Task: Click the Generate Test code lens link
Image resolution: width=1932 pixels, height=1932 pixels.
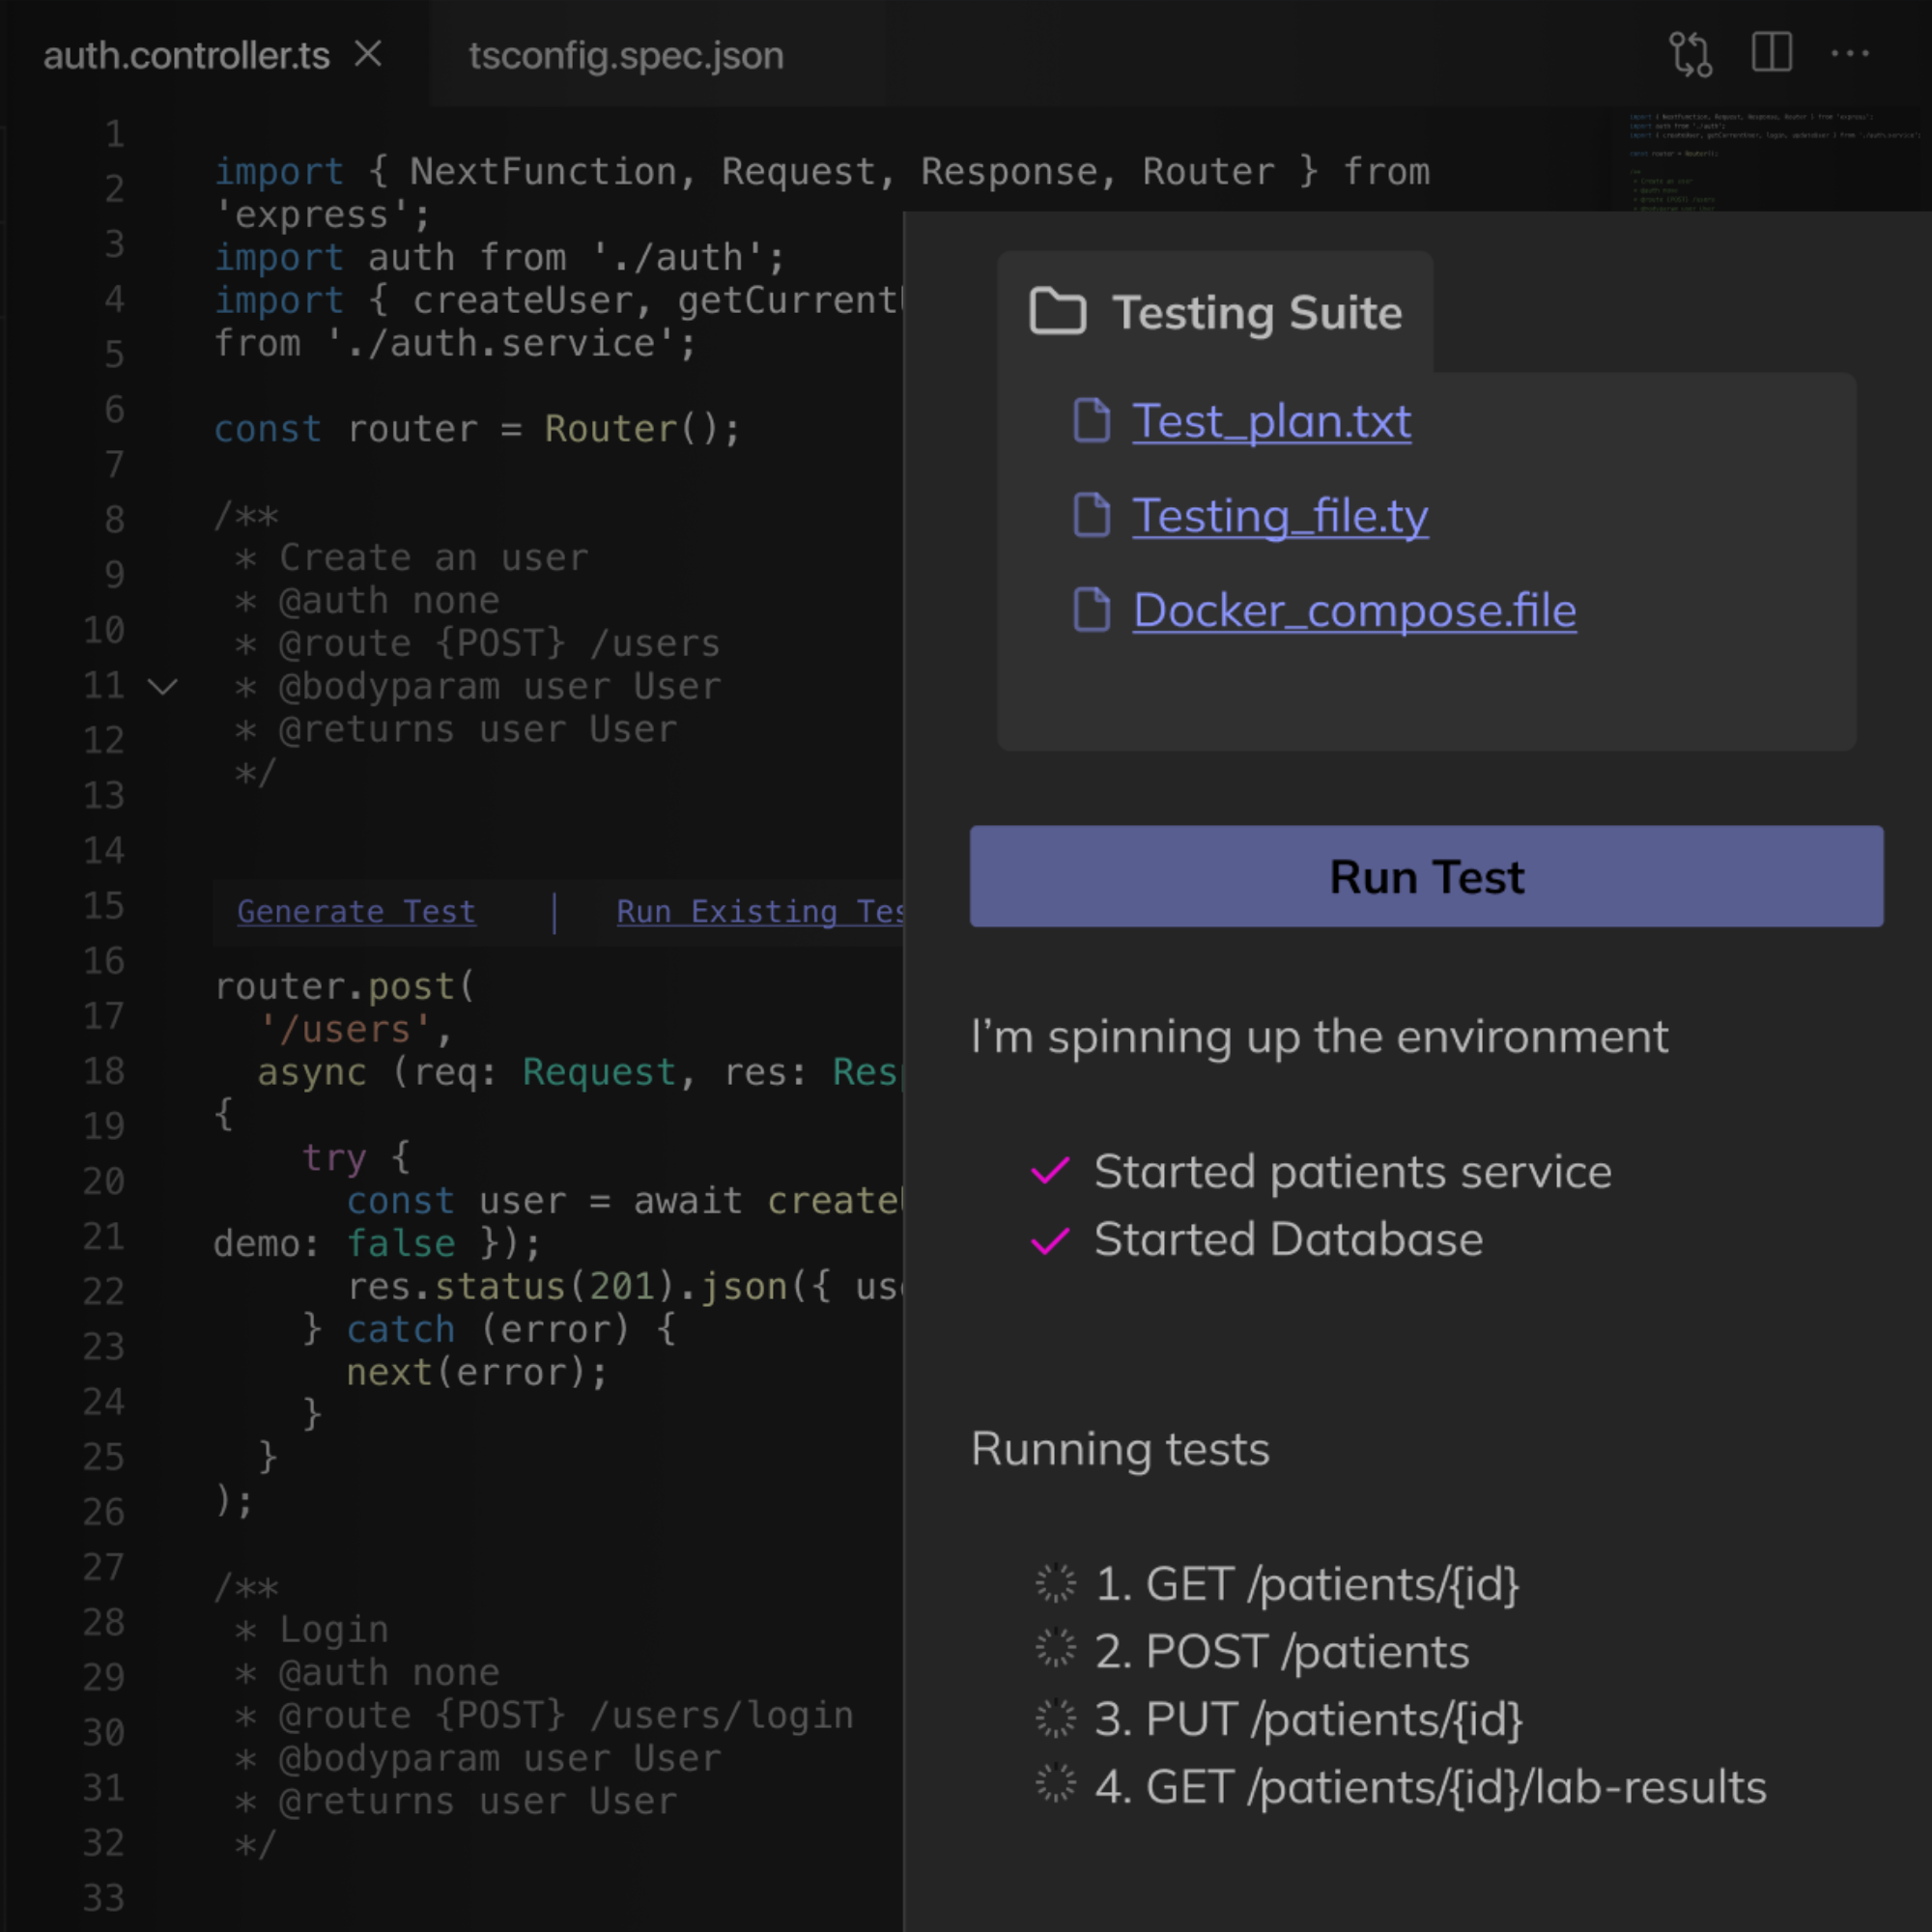Action: coord(356,911)
